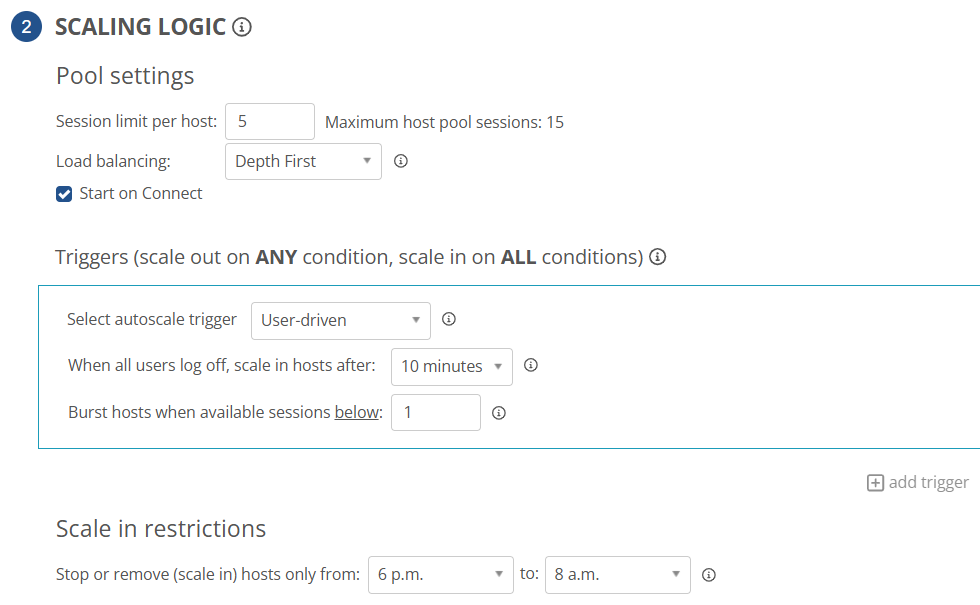Screen dimensions: 980x605
Task: Click the plus icon for add trigger
Action: (875, 483)
